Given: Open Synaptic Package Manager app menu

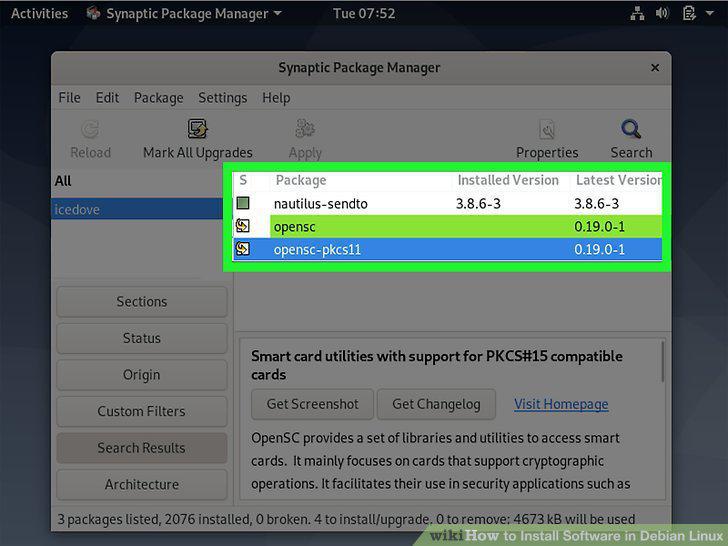Looking at the screenshot, I should (x=184, y=13).
